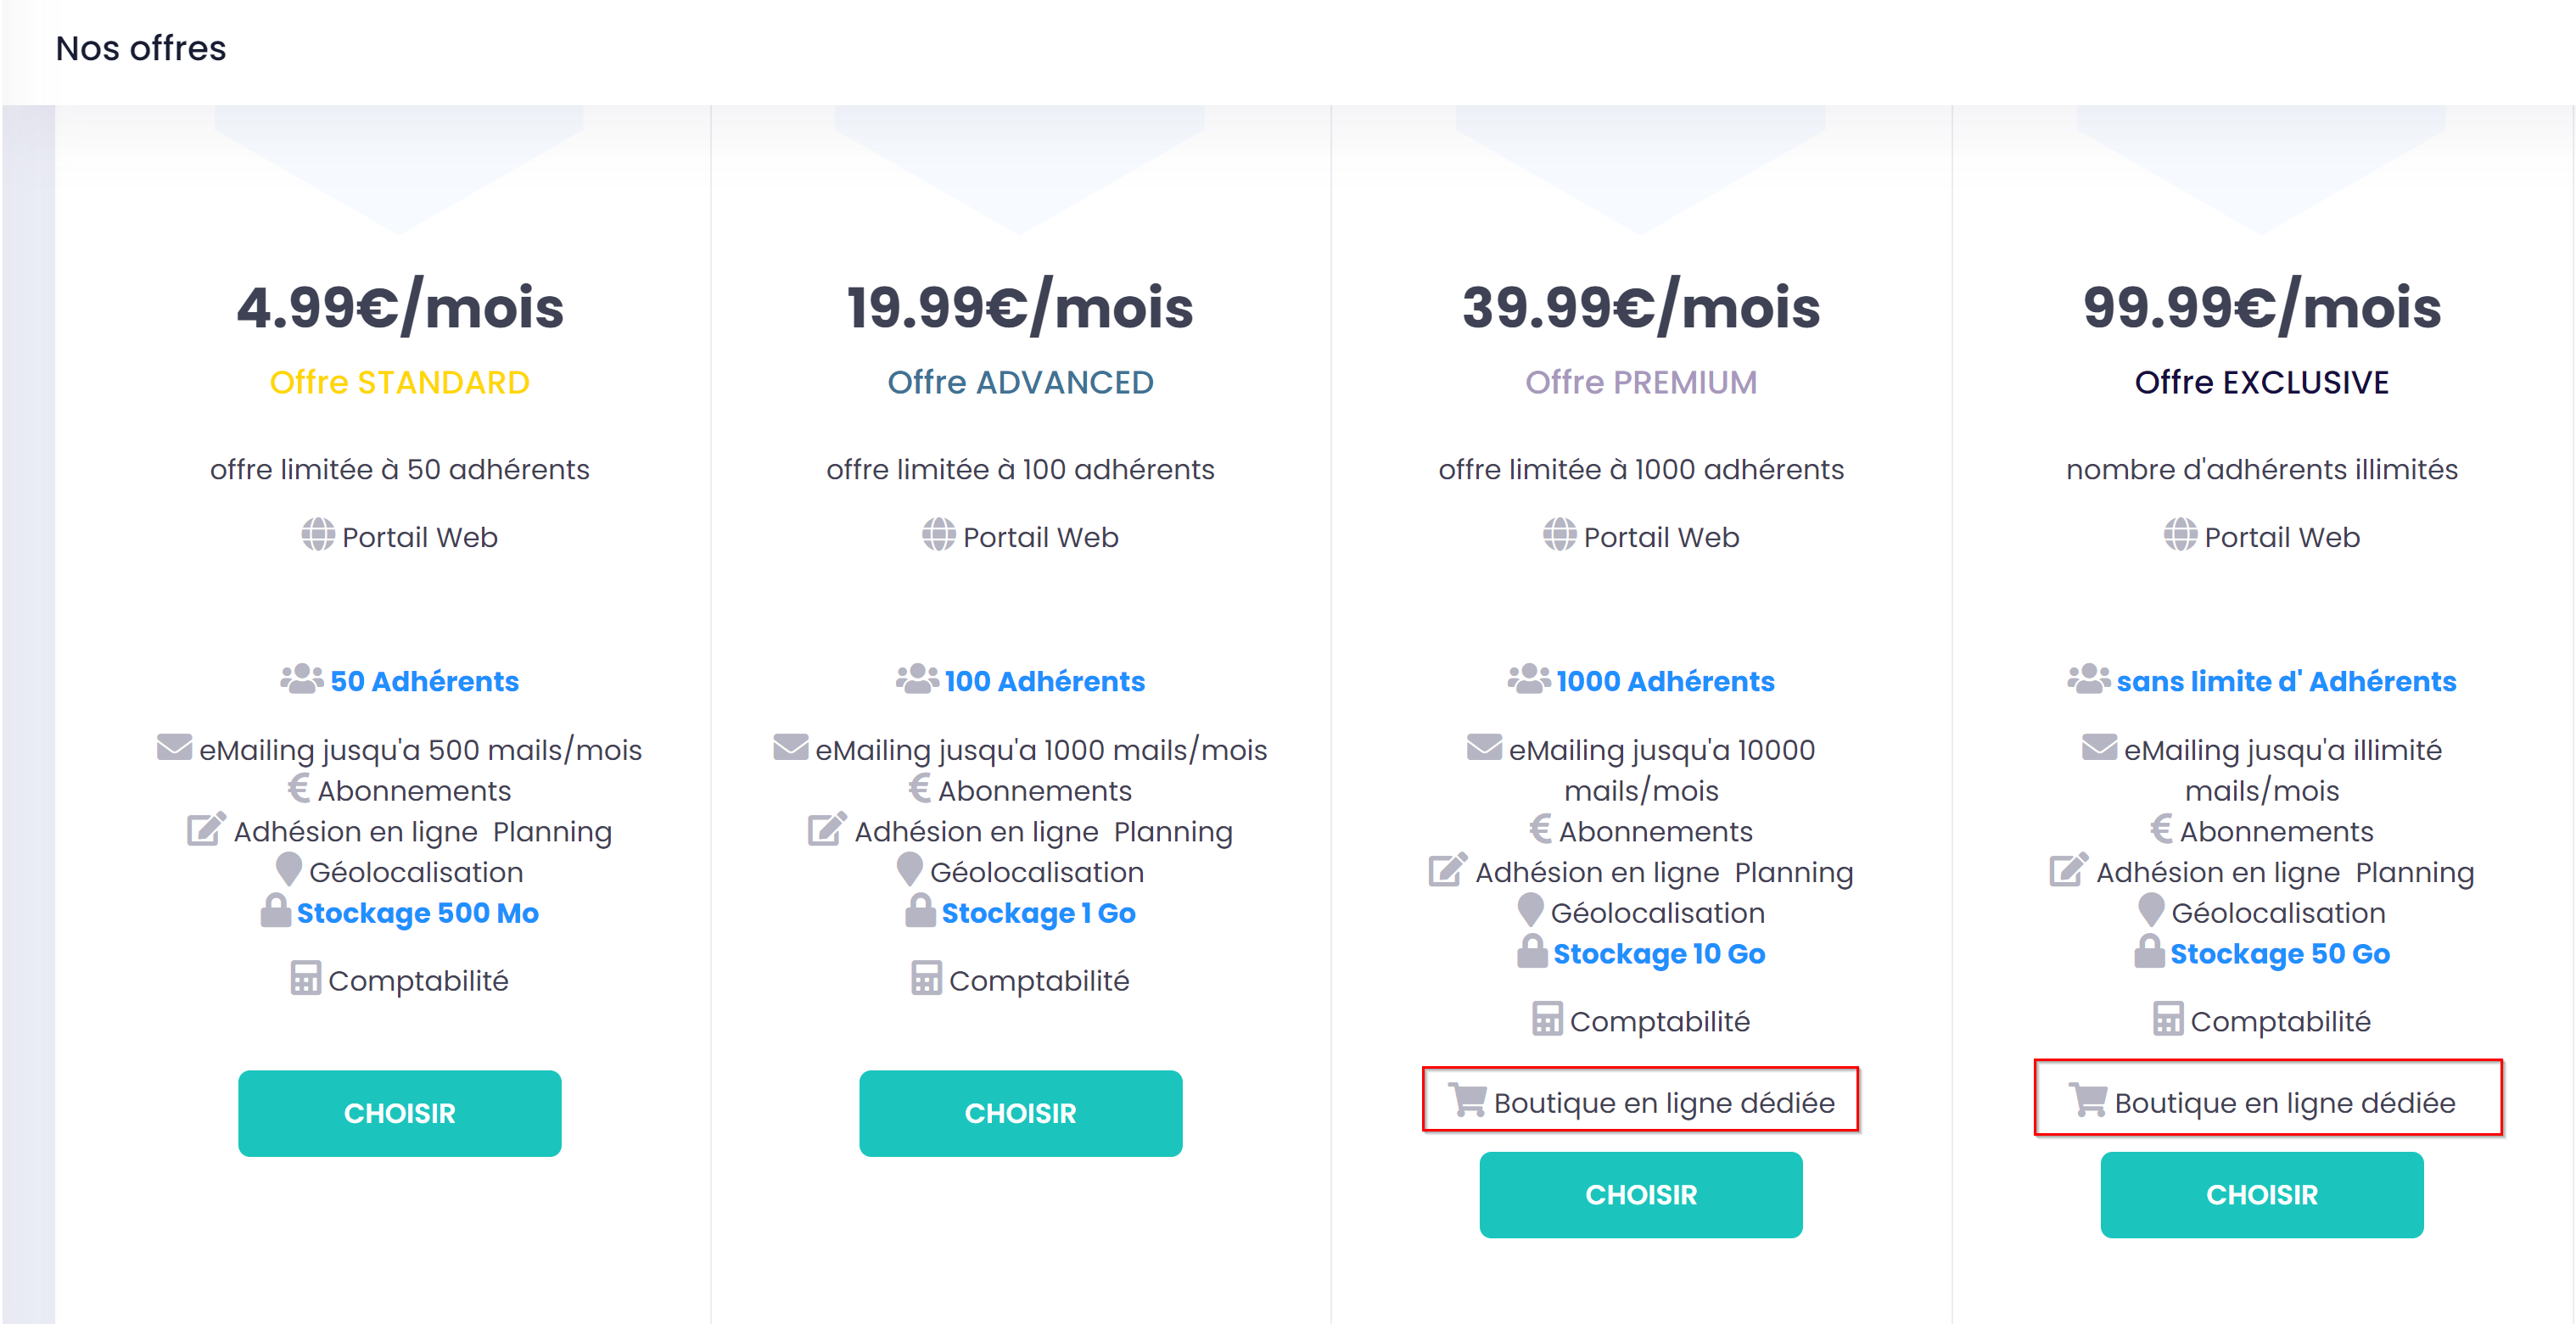Click the shopping cart icon in EXCLUSIVE offer
The width and height of the screenshot is (2576, 1324).
coord(2088,1100)
